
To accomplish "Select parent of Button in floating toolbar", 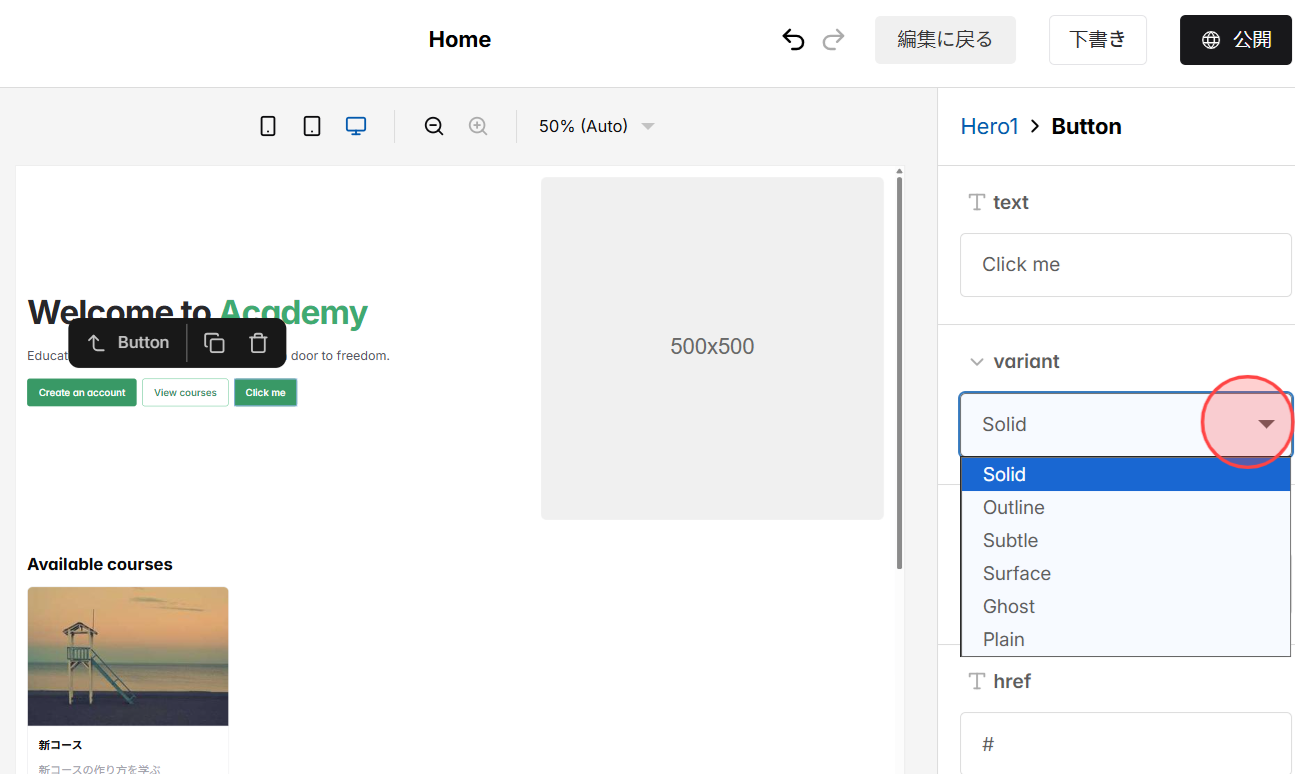I will [x=97, y=343].
